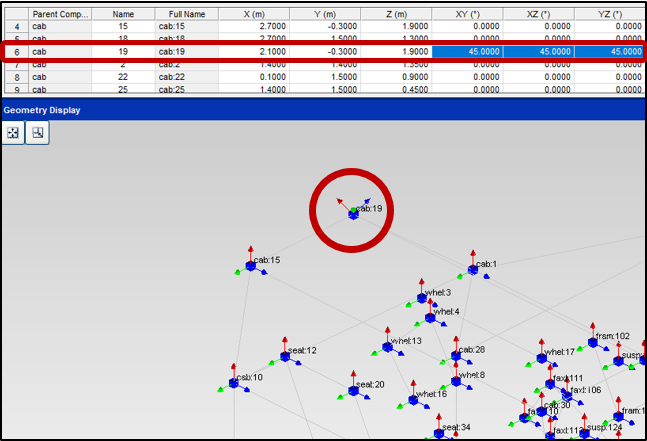Click the fram:102 node marker

point(593,342)
